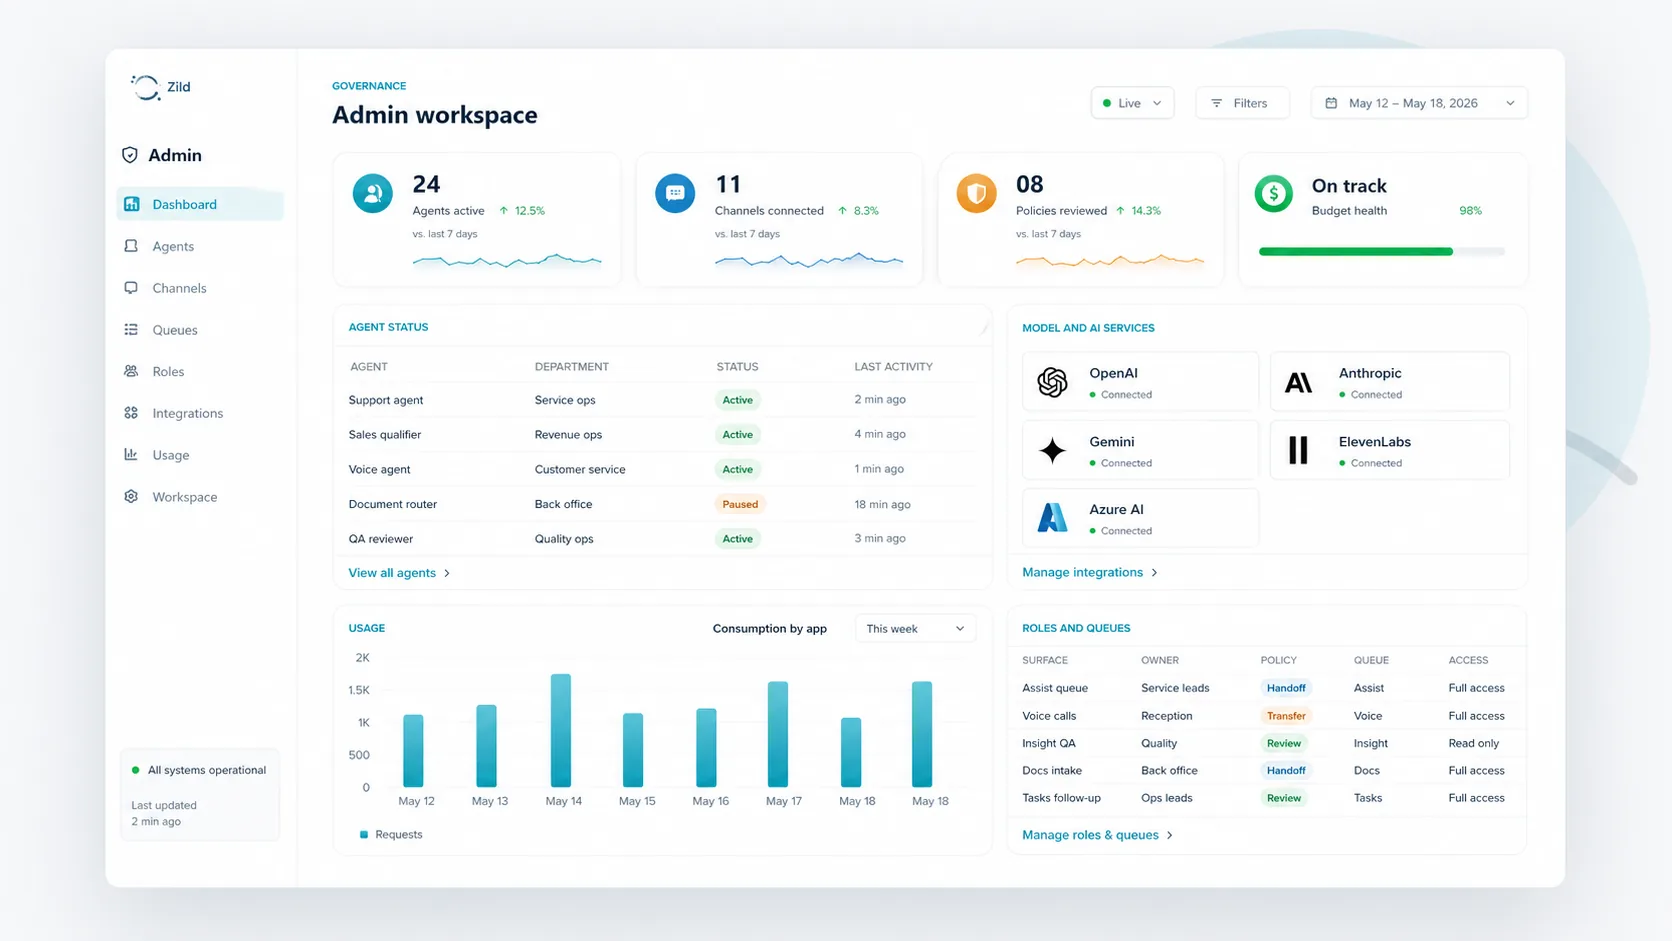1672x941 pixels.
Task: Open the Live status dropdown
Action: coord(1132,102)
